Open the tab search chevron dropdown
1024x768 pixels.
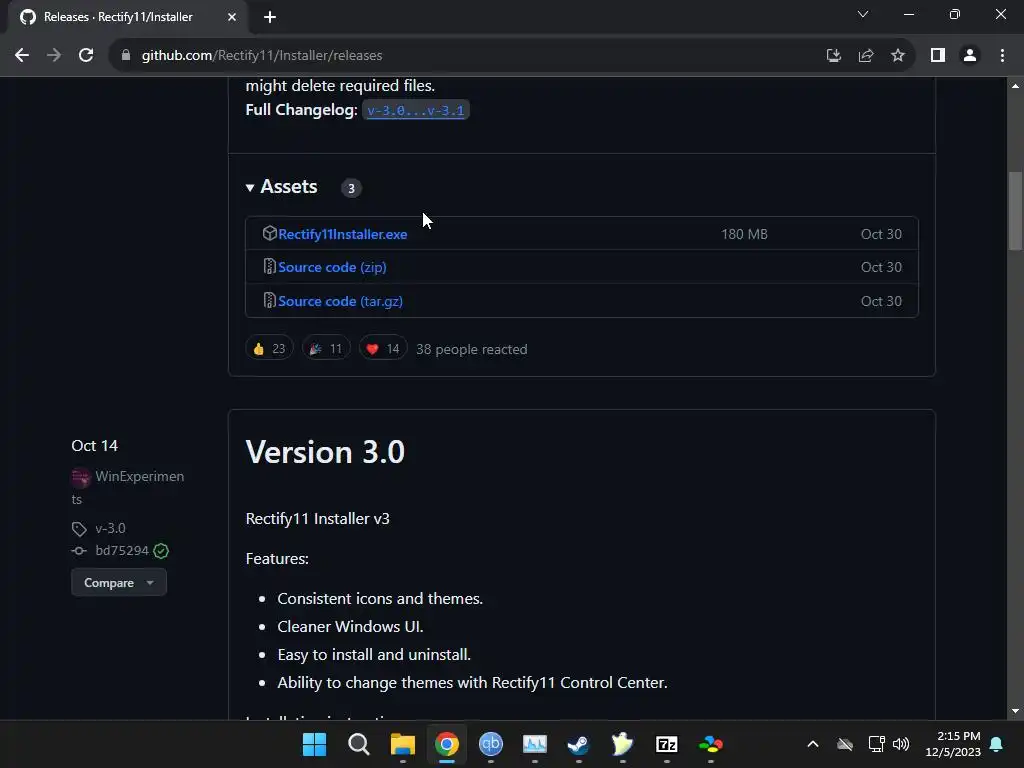863,14
